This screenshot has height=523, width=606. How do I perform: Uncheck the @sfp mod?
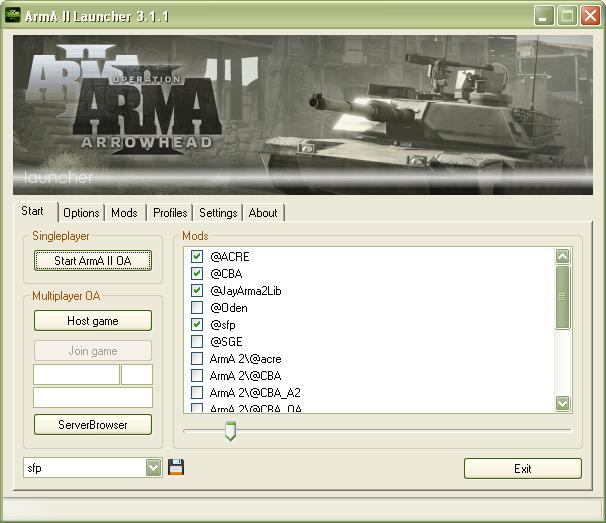coord(197,324)
